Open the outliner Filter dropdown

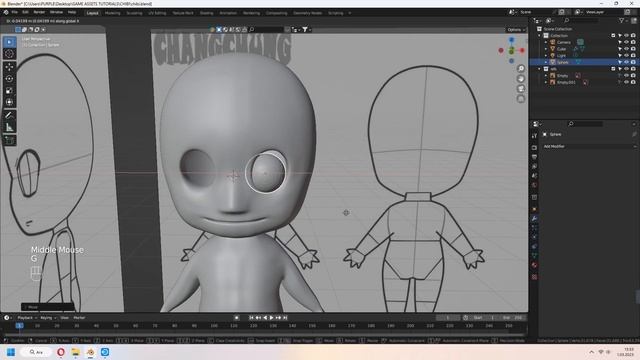pos(623,20)
